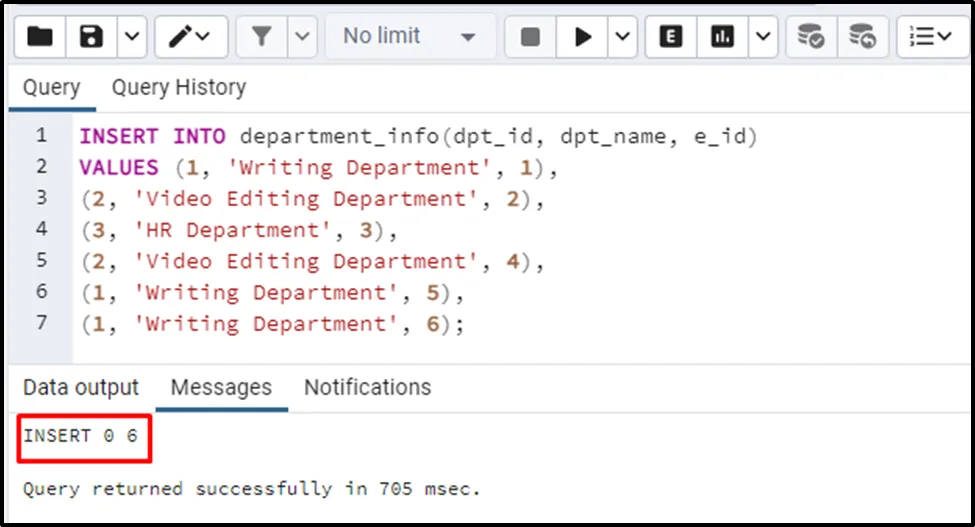Click the Open File folder icon
Screen dimensions: 975x527
pyautogui.click(x=40, y=37)
